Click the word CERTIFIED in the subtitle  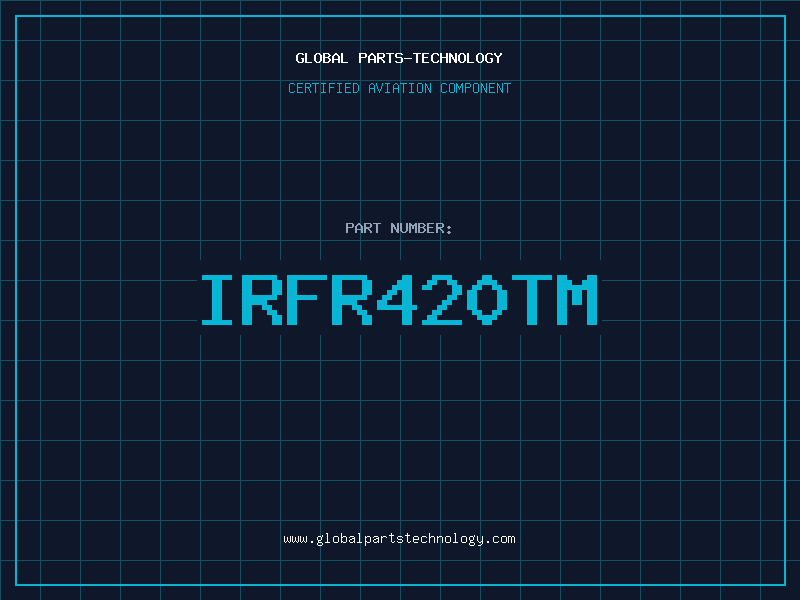point(324,88)
